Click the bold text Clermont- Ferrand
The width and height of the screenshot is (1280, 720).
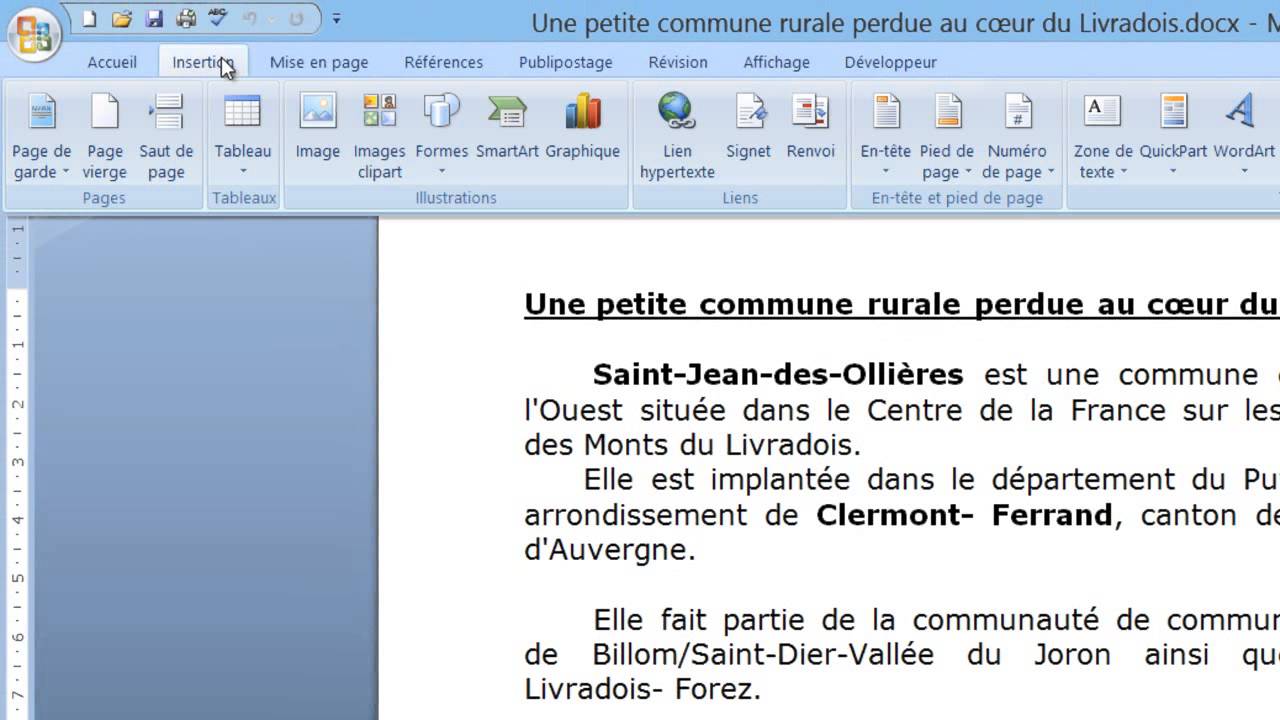pos(964,515)
